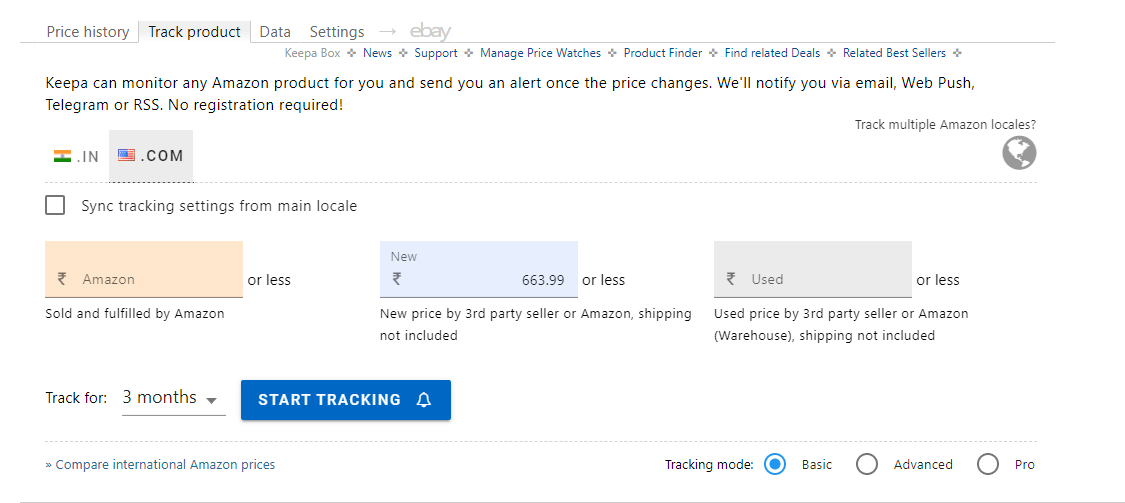Viewport: 1125px width, 503px height.
Task: Click the eBay logo tab
Action: (430, 32)
